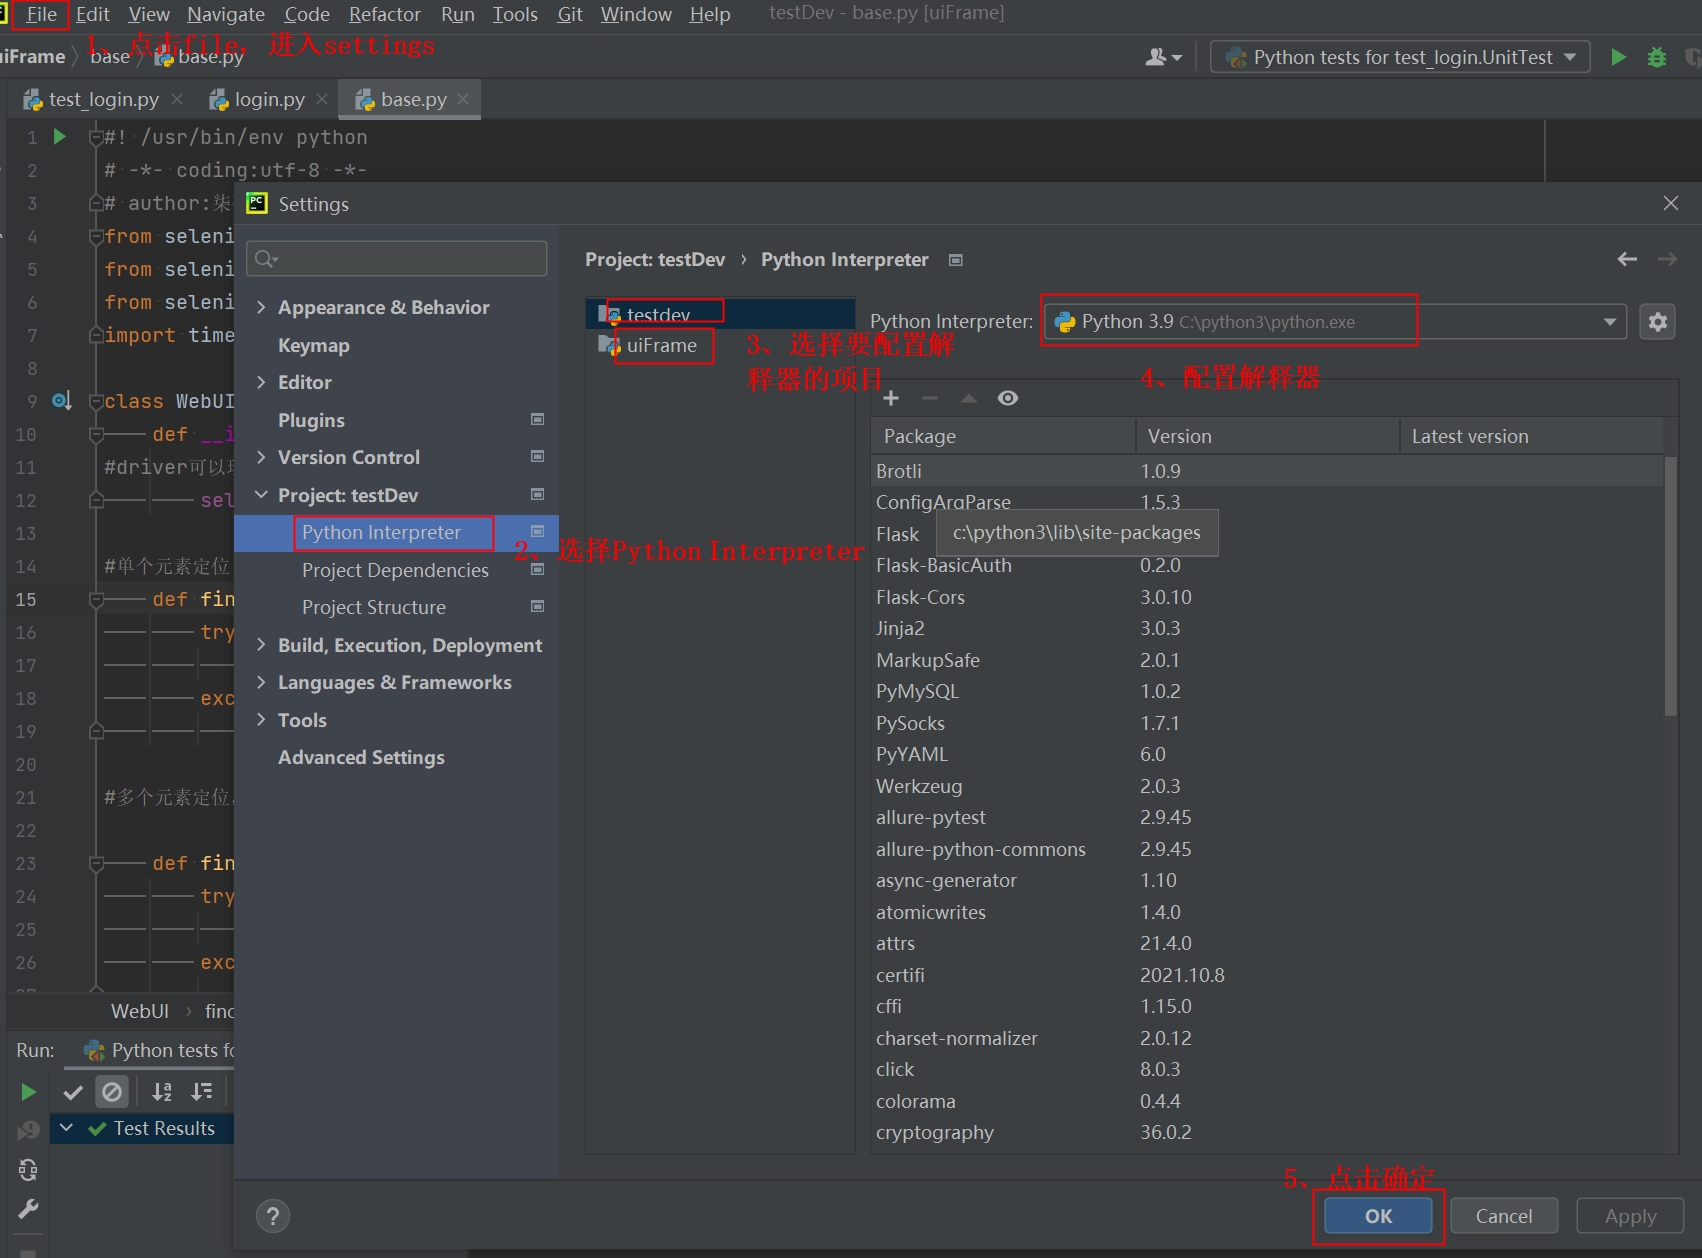The height and width of the screenshot is (1258, 1702).
Task: Expand Appearance & Behavior settings
Action: pos(261,307)
